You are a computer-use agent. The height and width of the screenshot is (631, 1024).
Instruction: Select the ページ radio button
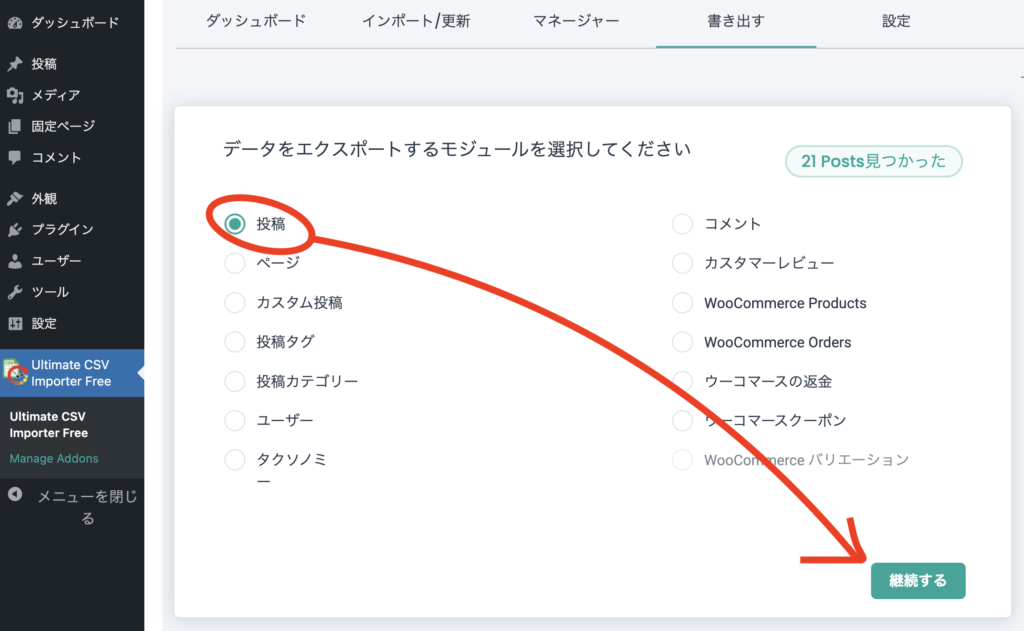coord(234,263)
